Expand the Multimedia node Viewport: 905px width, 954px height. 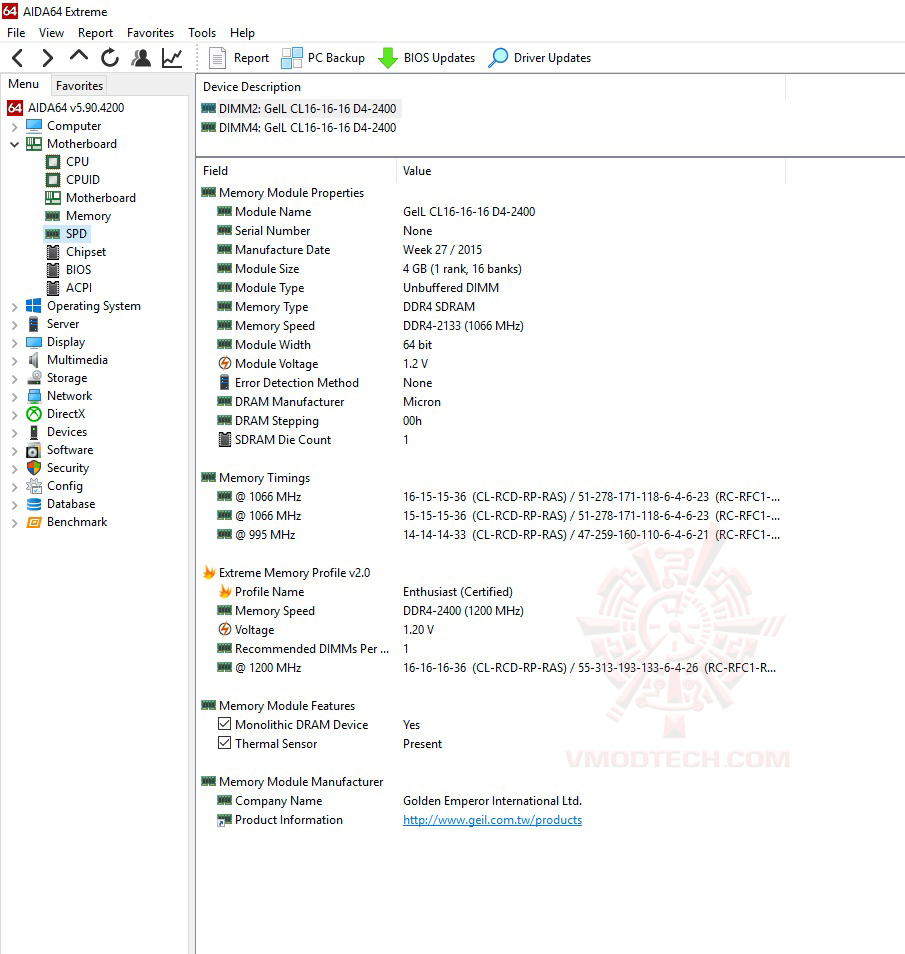15,361
